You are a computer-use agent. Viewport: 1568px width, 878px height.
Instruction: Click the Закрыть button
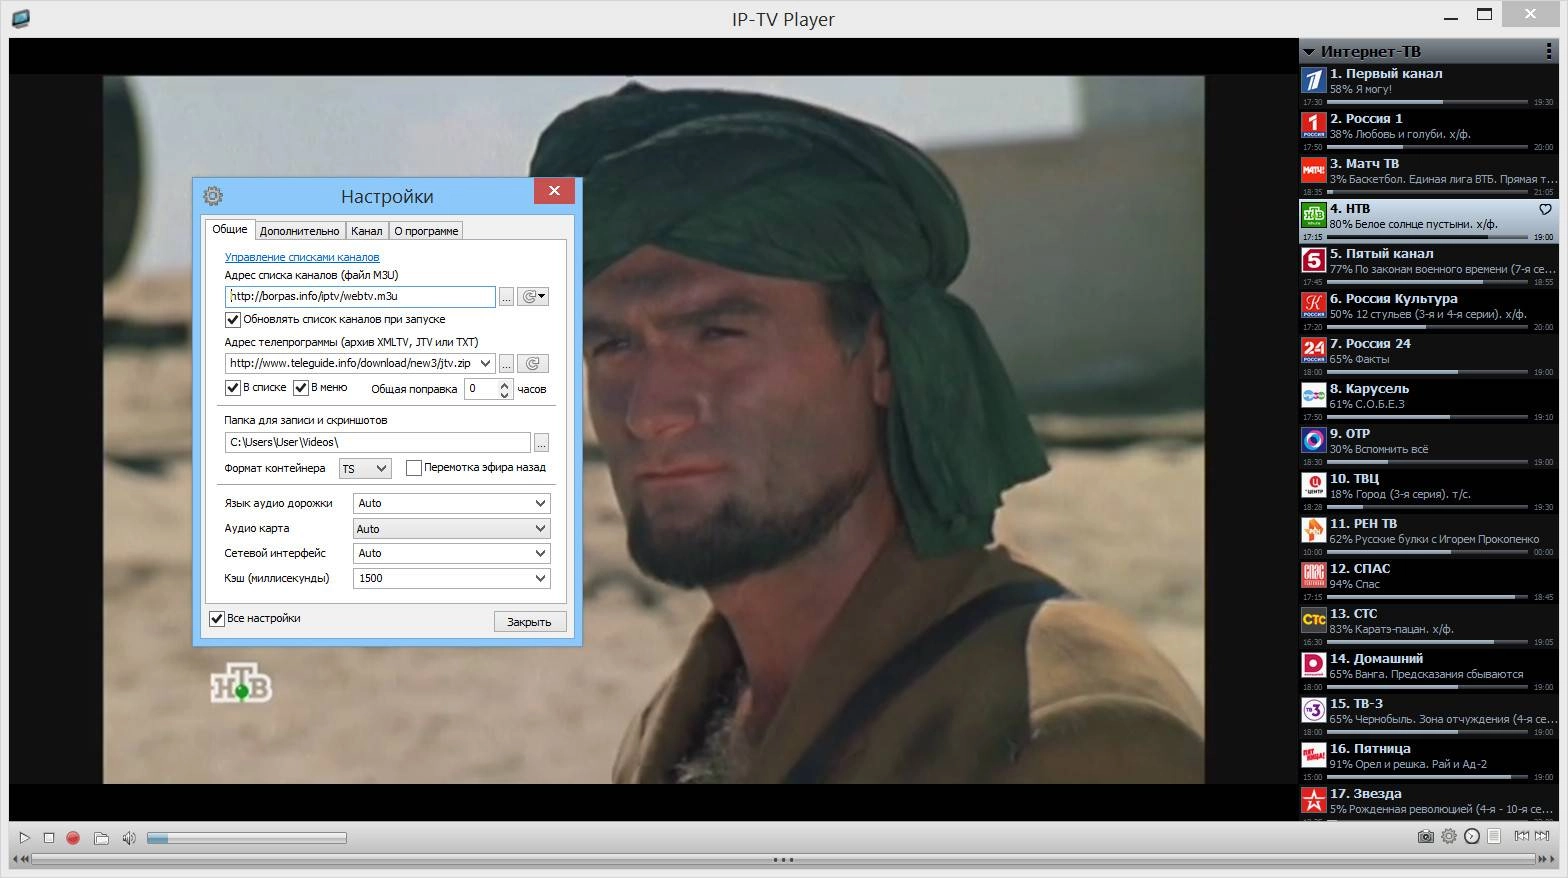(x=529, y=622)
